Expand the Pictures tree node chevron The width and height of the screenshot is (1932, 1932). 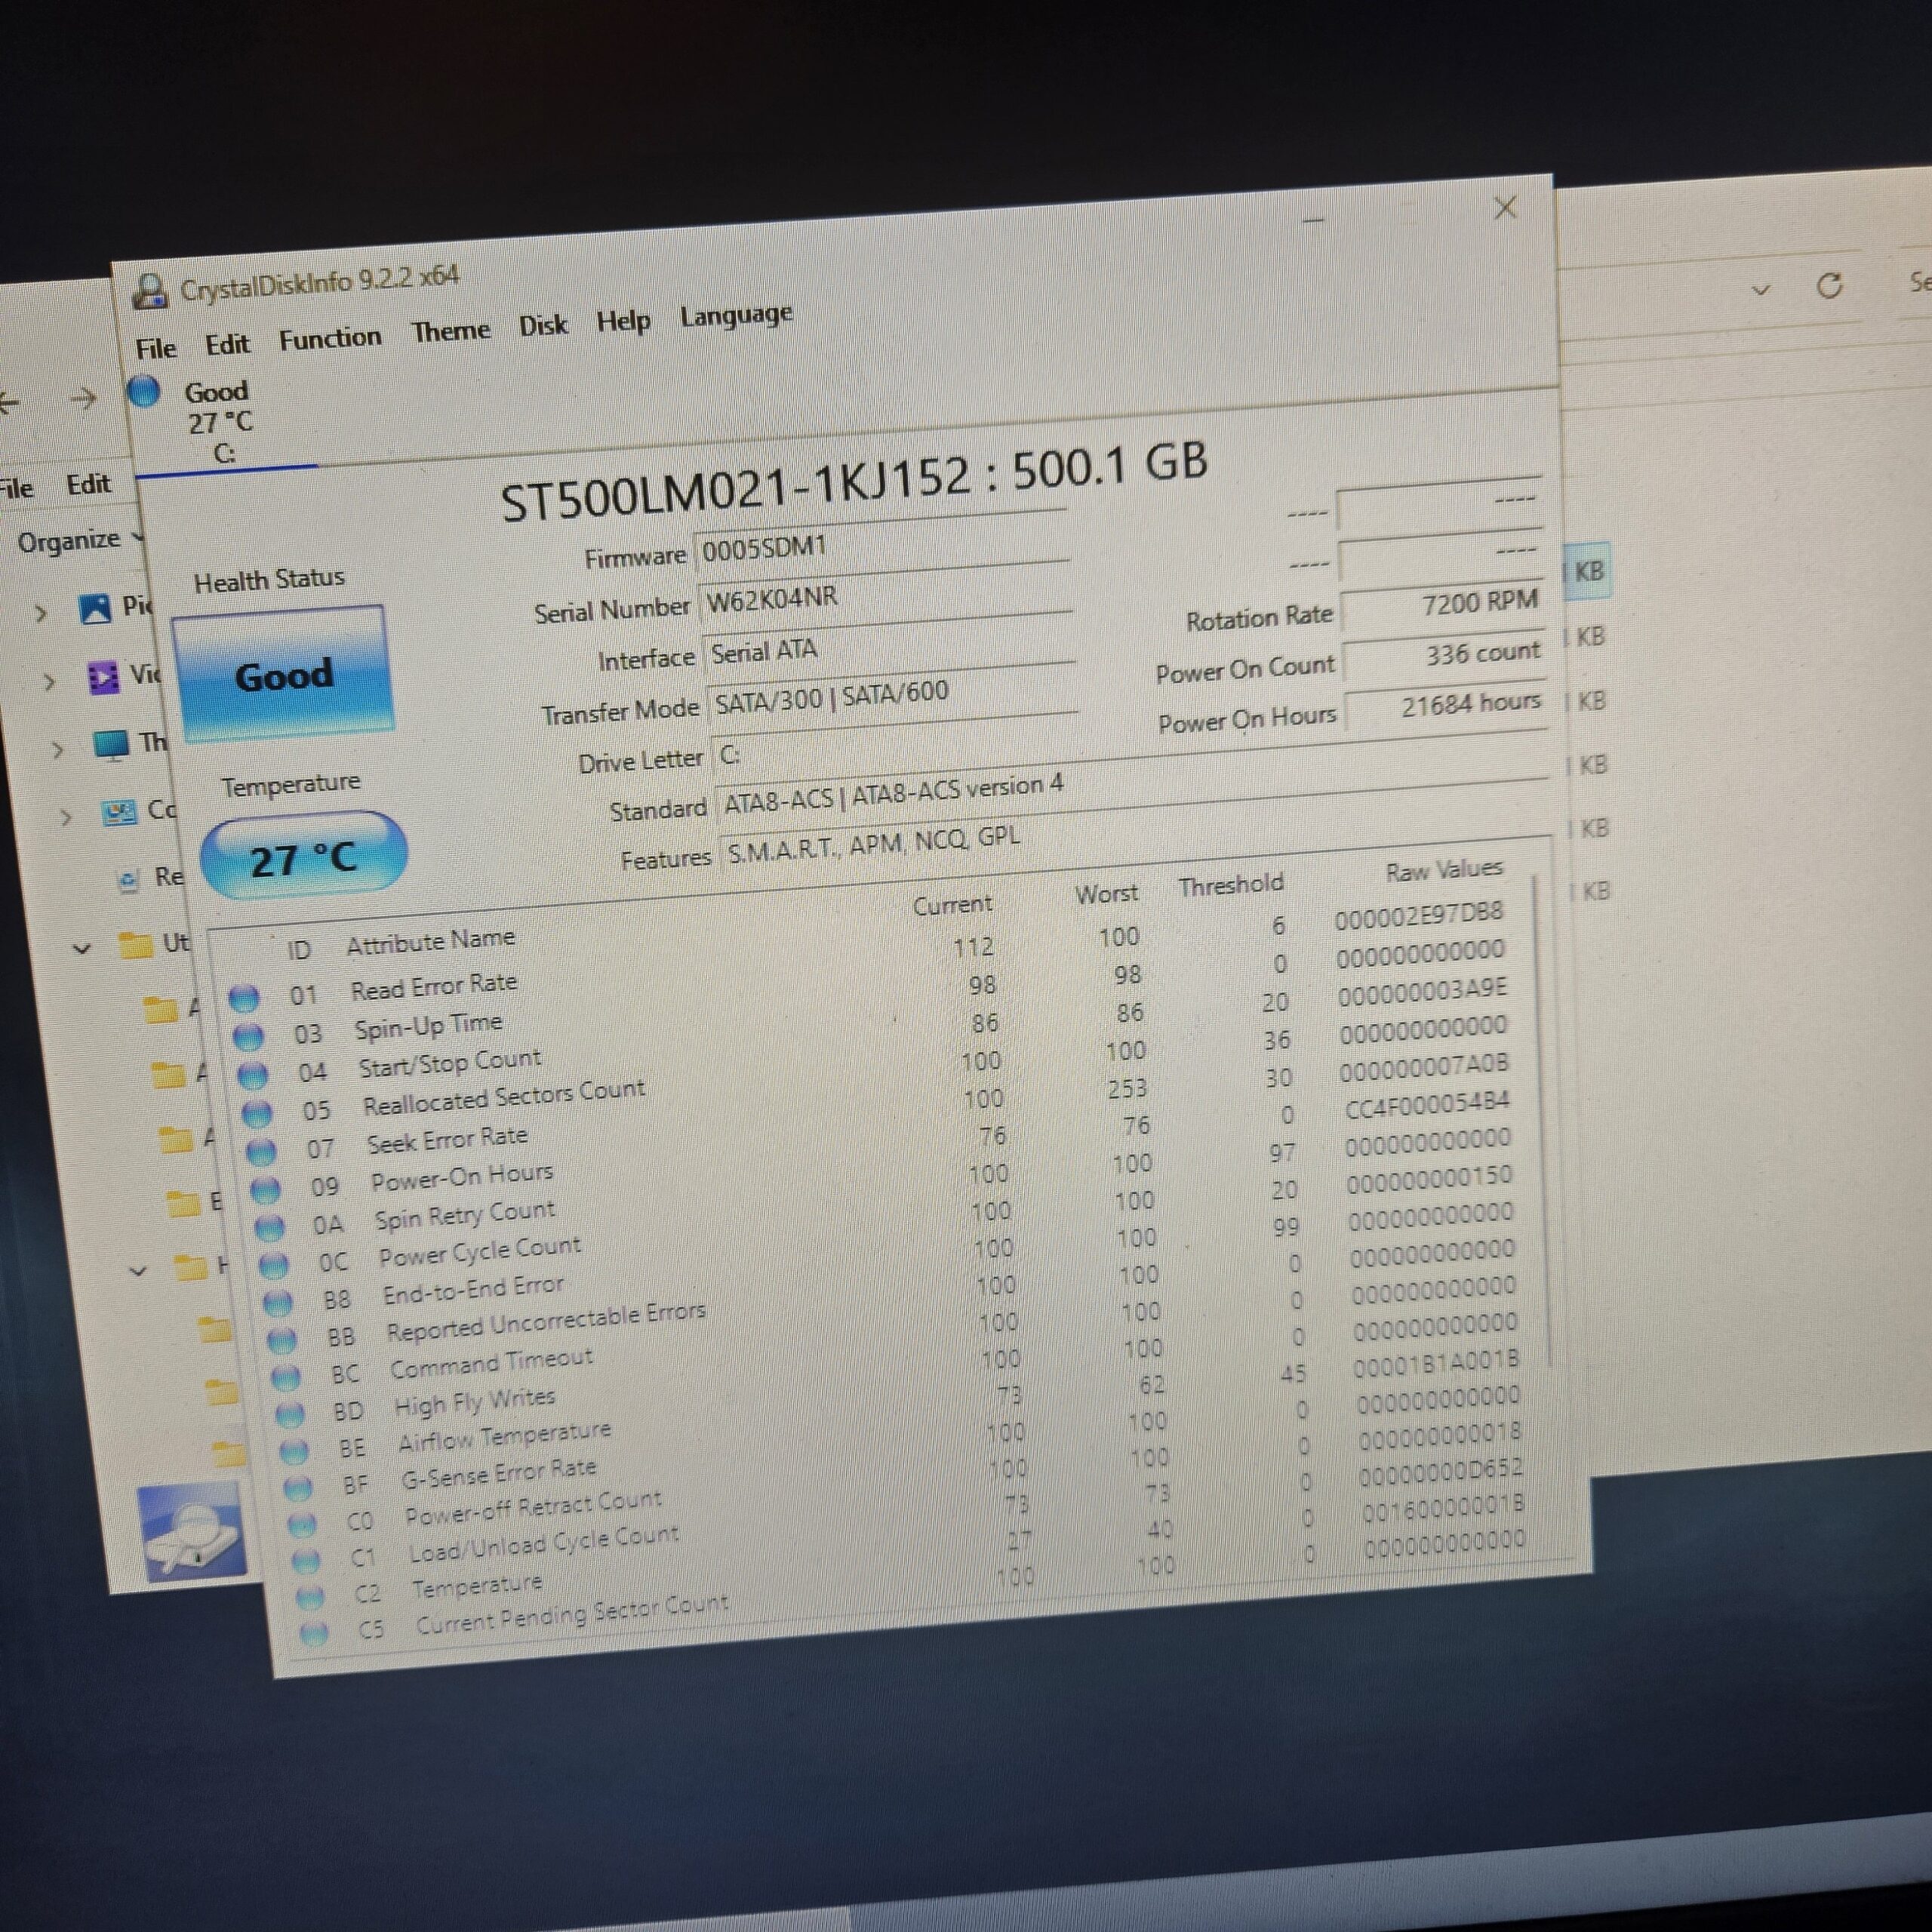pyautogui.click(x=41, y=613)
